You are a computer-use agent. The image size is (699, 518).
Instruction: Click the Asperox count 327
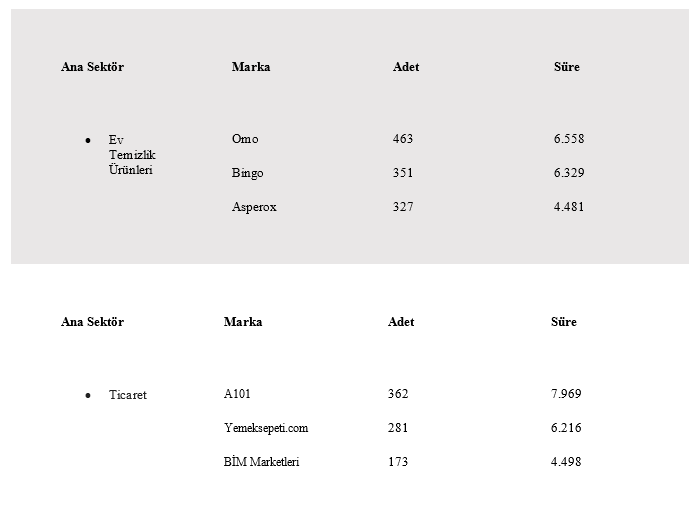pos(403,207)
